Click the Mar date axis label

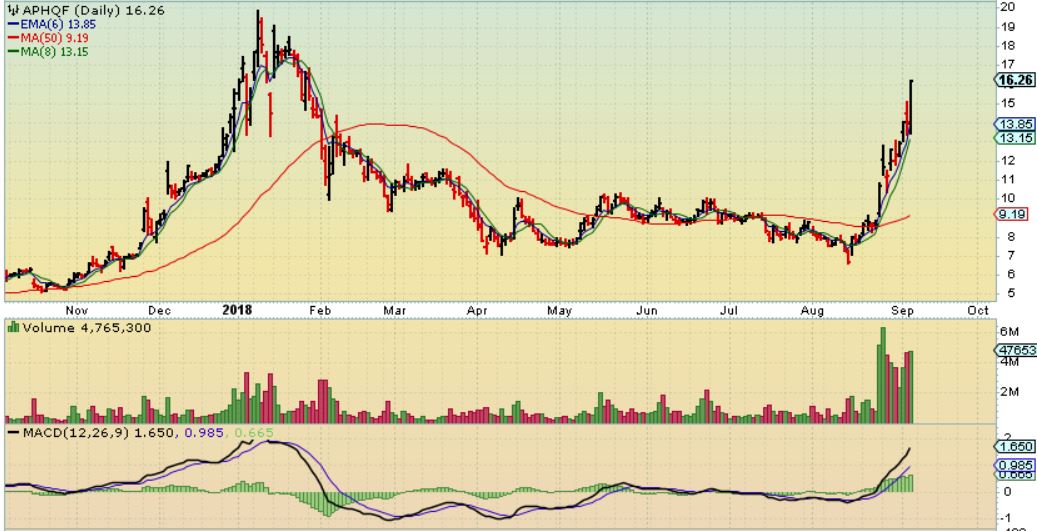(395, 310)
